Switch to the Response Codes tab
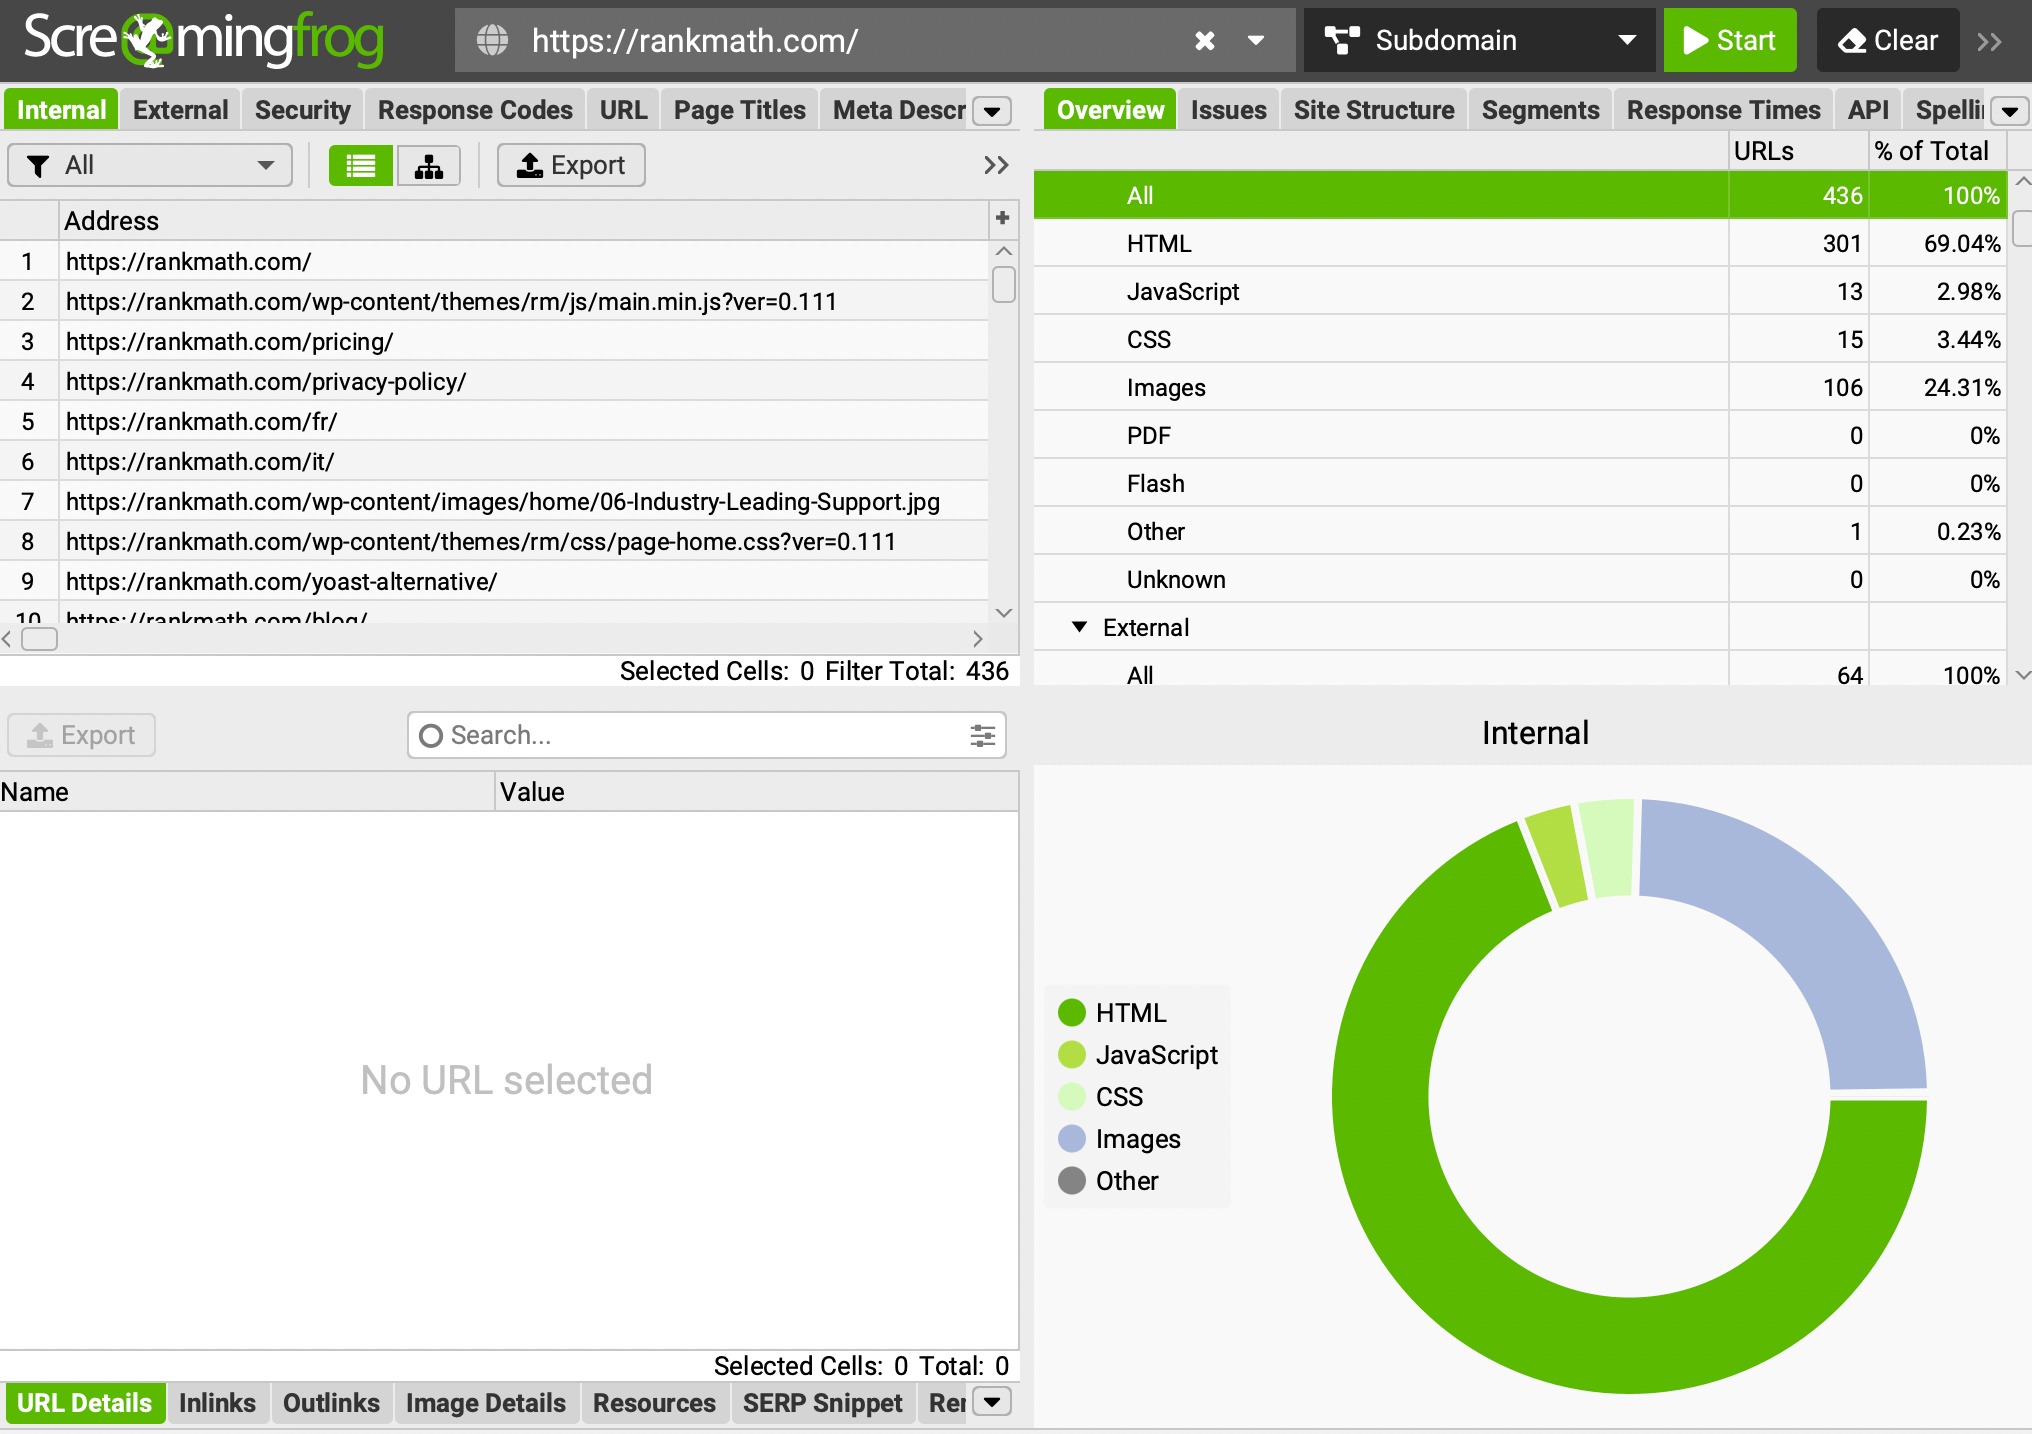This screenshot has width=2032, height=1434. (x=474, y=110)
